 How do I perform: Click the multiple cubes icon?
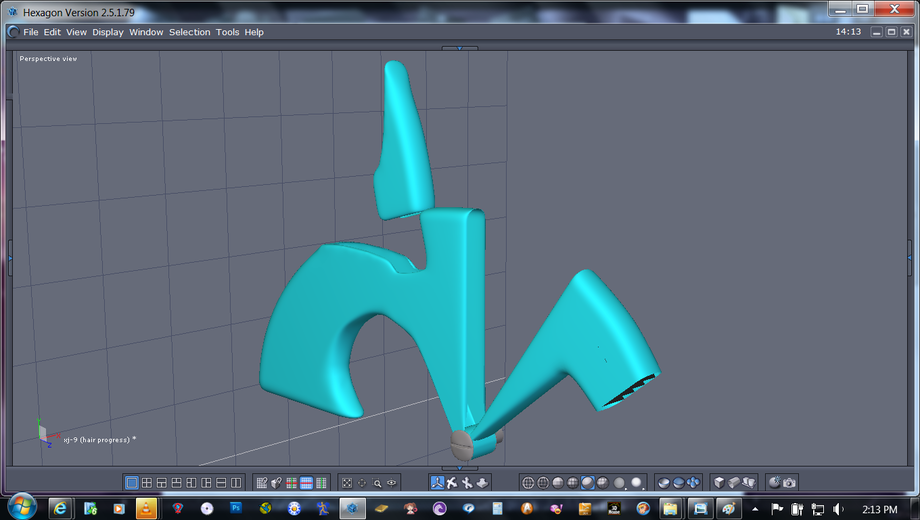(749, 482)
